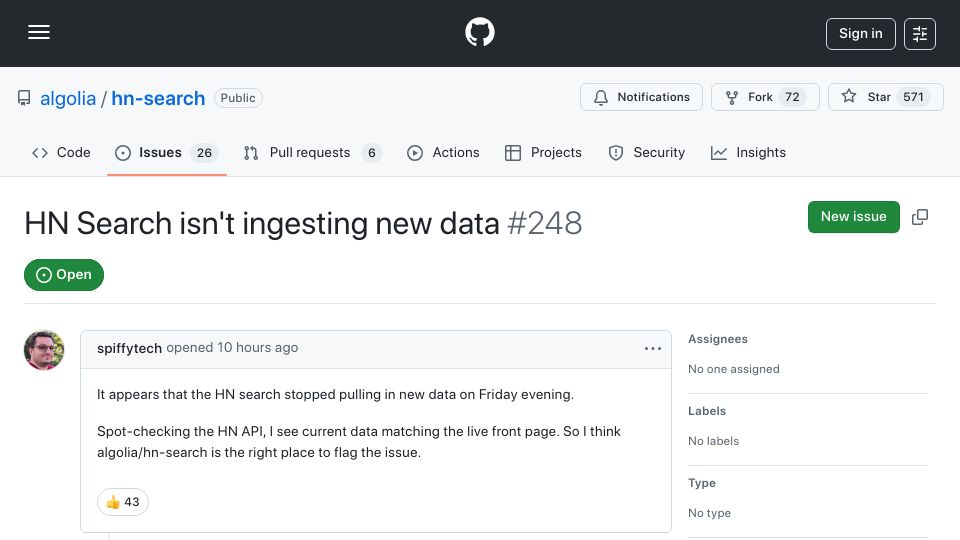
Task: Click the issues count badge 26
Action: pos(204,153)
